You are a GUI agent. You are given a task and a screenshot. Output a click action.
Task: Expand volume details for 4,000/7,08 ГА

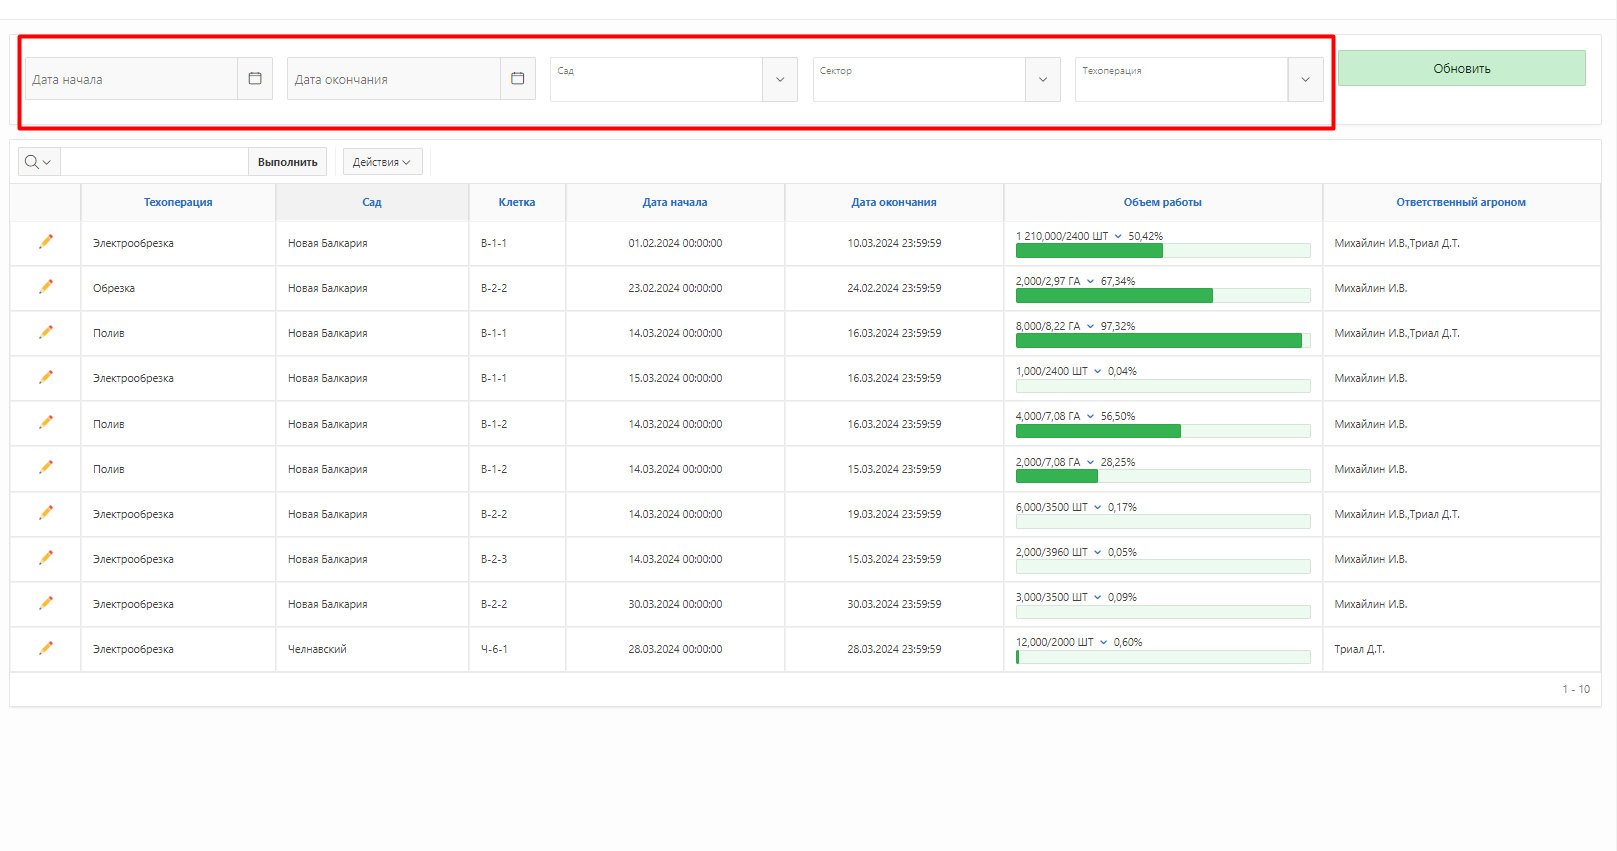1090,417
